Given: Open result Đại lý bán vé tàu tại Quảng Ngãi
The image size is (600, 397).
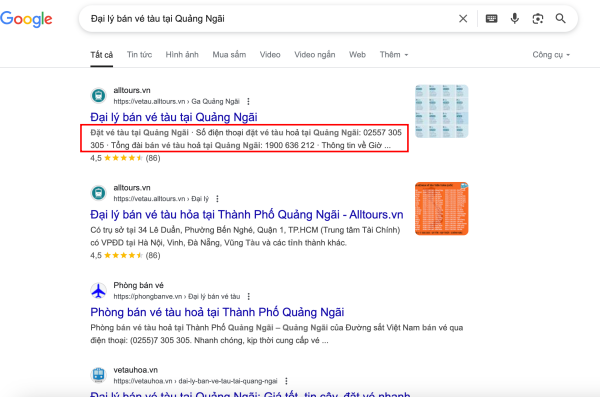Looking at the screenshot, I should pos(174,117).
